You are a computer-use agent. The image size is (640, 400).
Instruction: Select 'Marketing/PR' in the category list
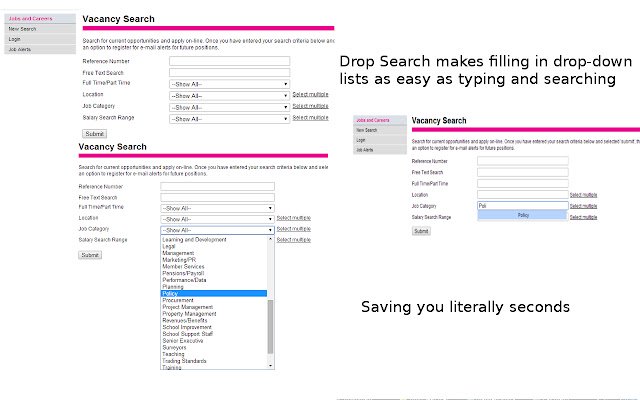[214, 260]
